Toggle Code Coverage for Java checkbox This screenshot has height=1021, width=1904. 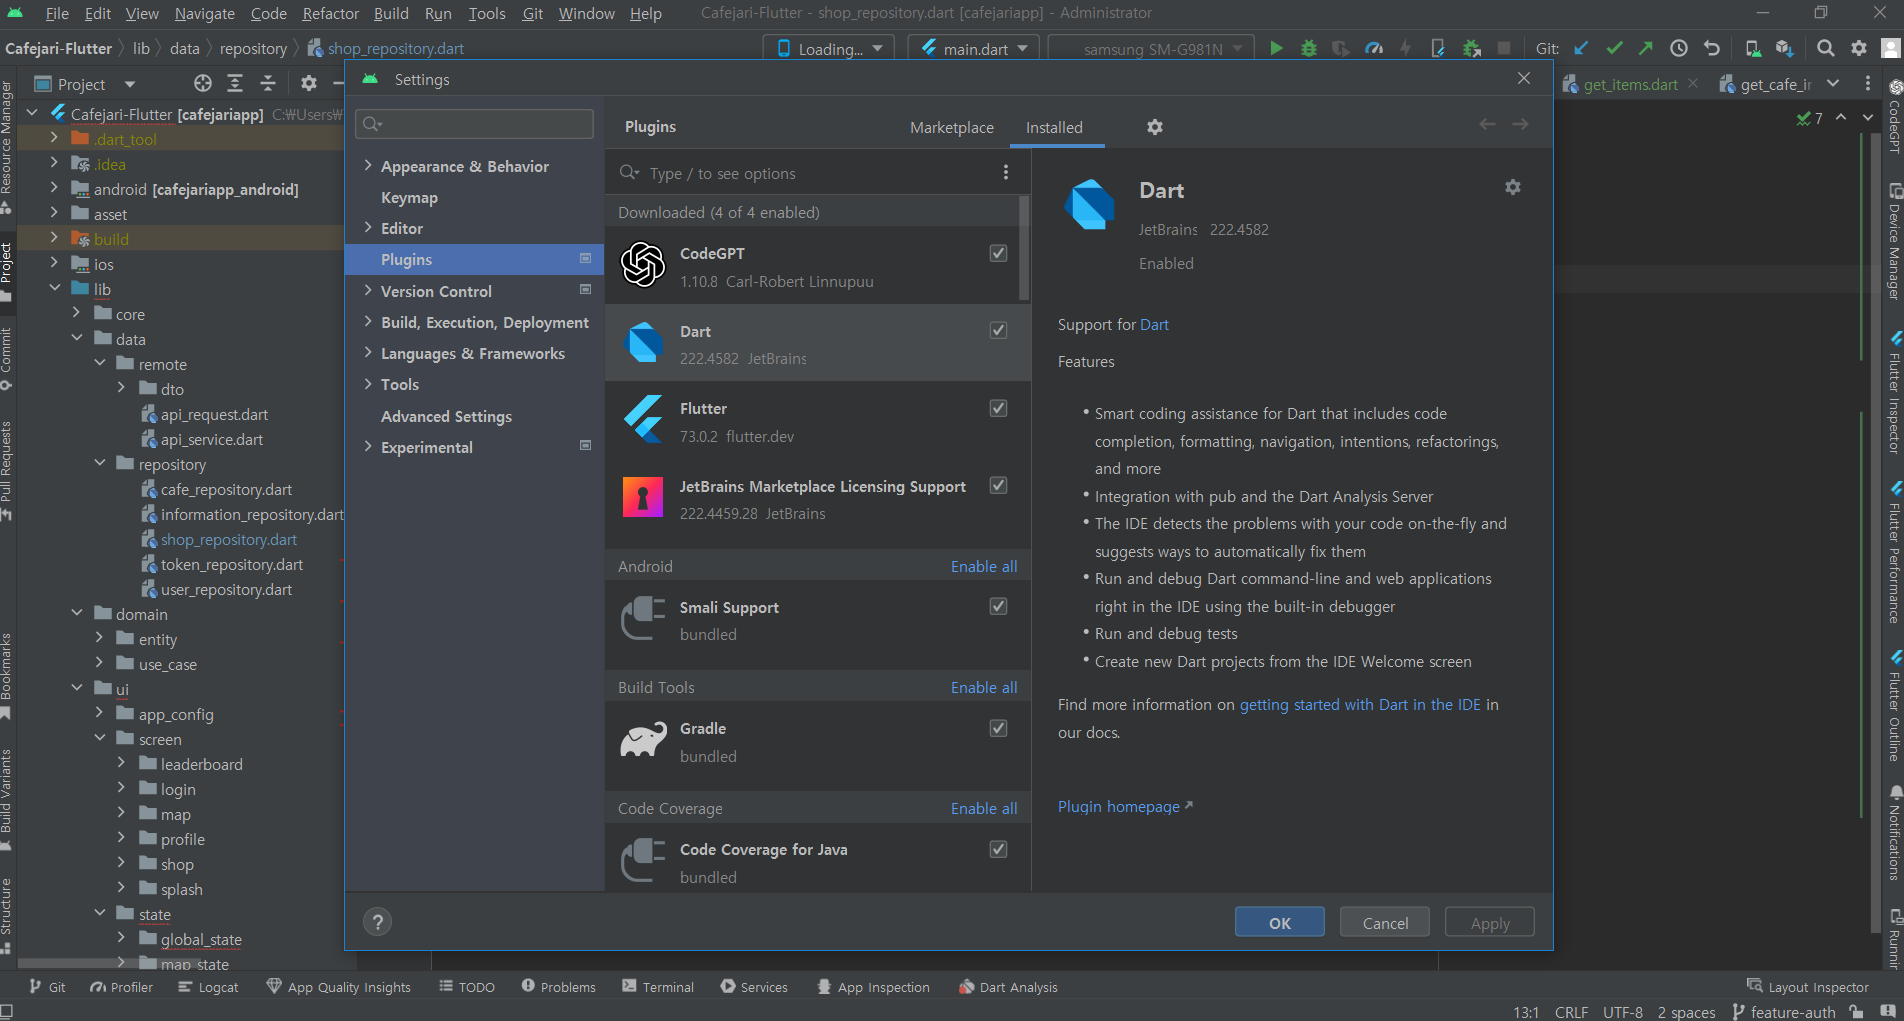(x=998, y=849)
